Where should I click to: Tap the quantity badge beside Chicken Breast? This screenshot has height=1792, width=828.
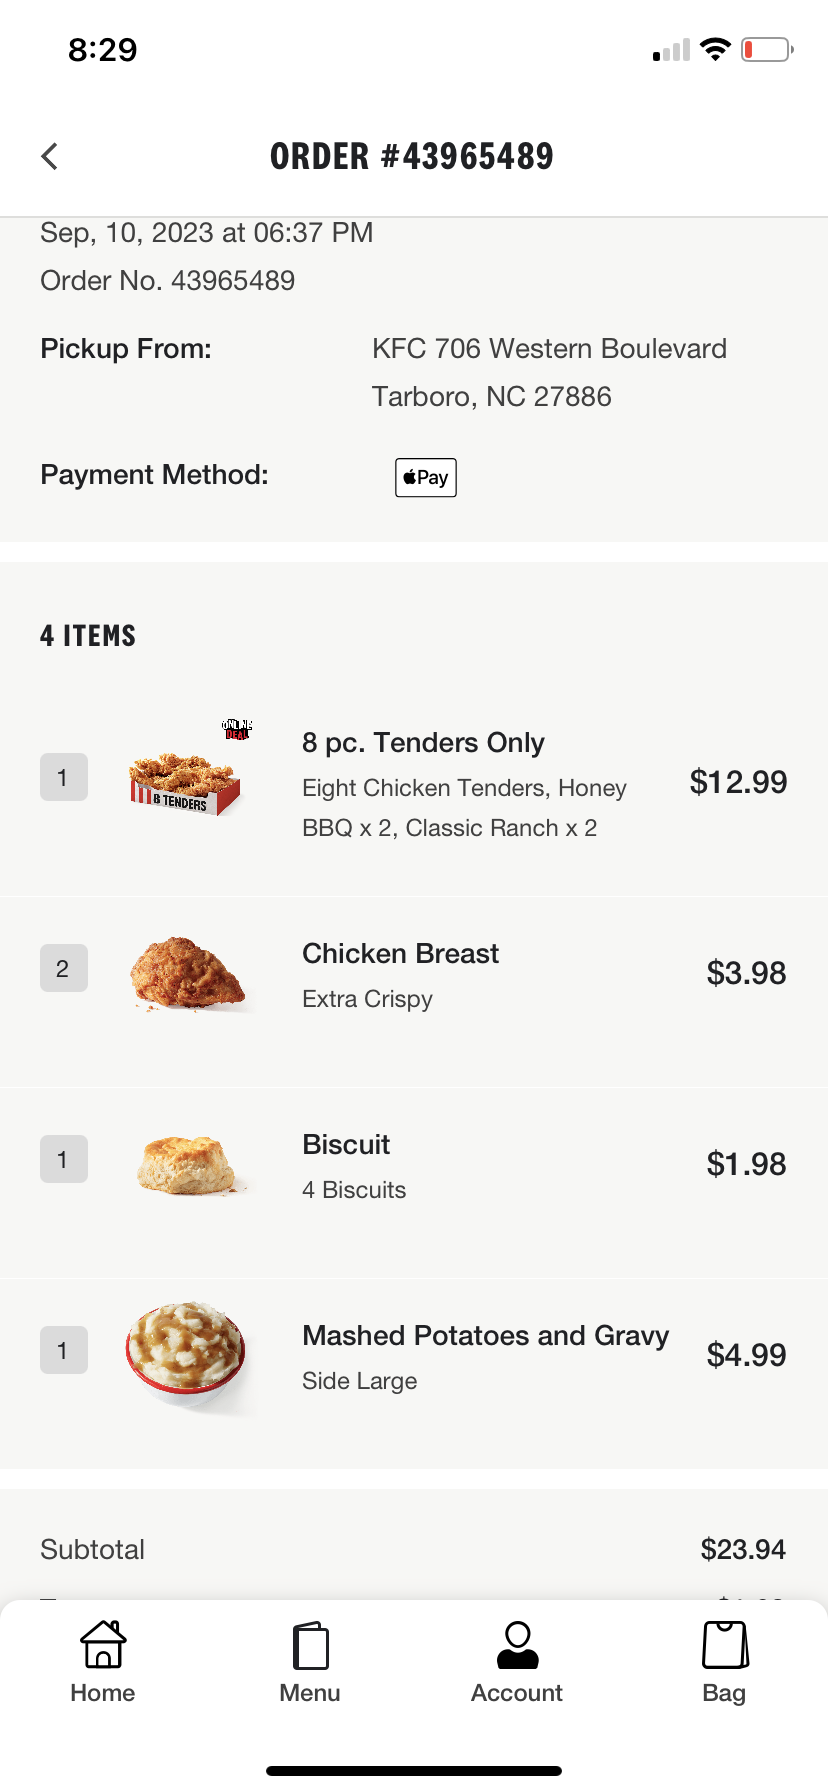point(63,968)
